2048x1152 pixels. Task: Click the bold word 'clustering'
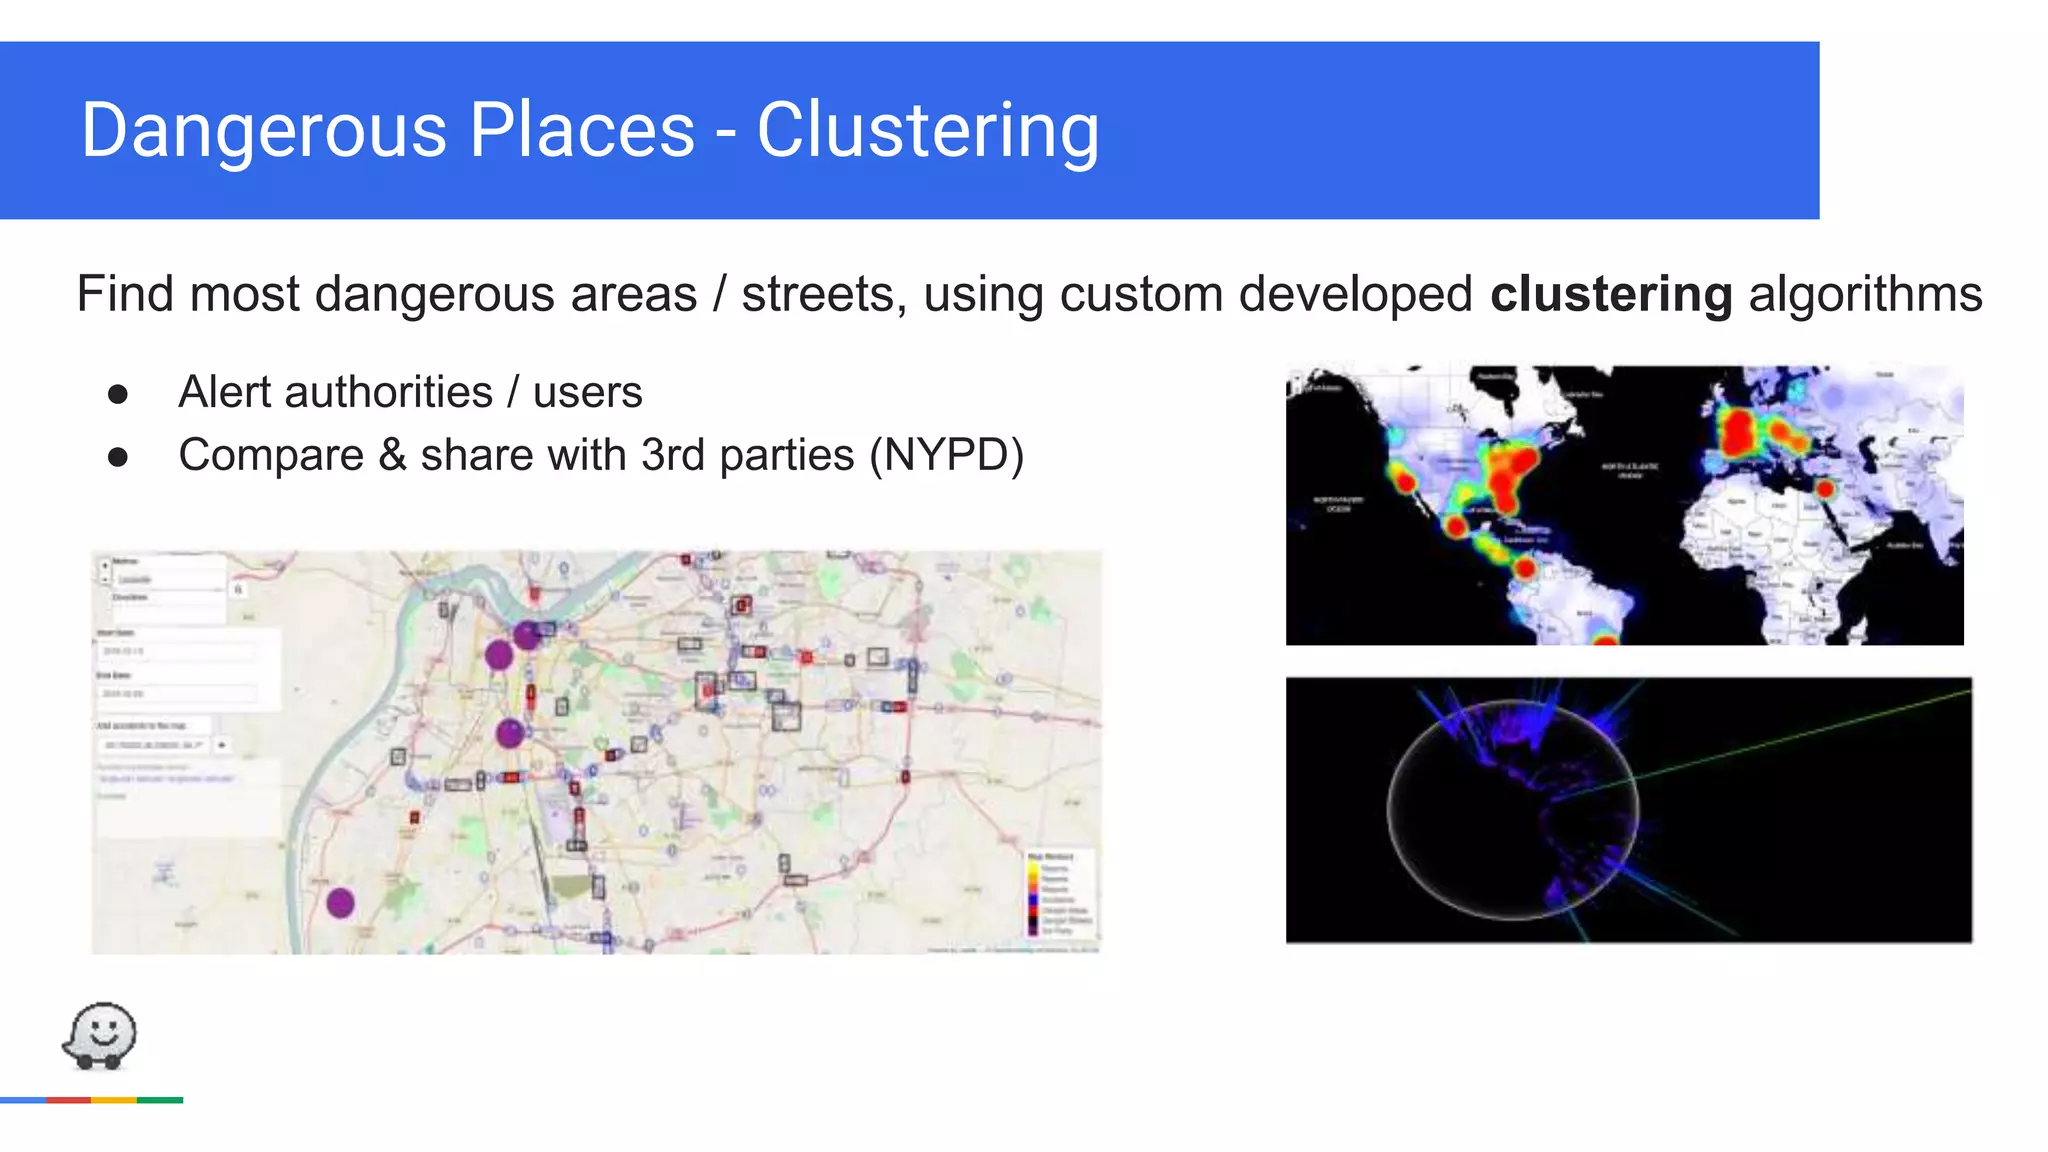1611,295
